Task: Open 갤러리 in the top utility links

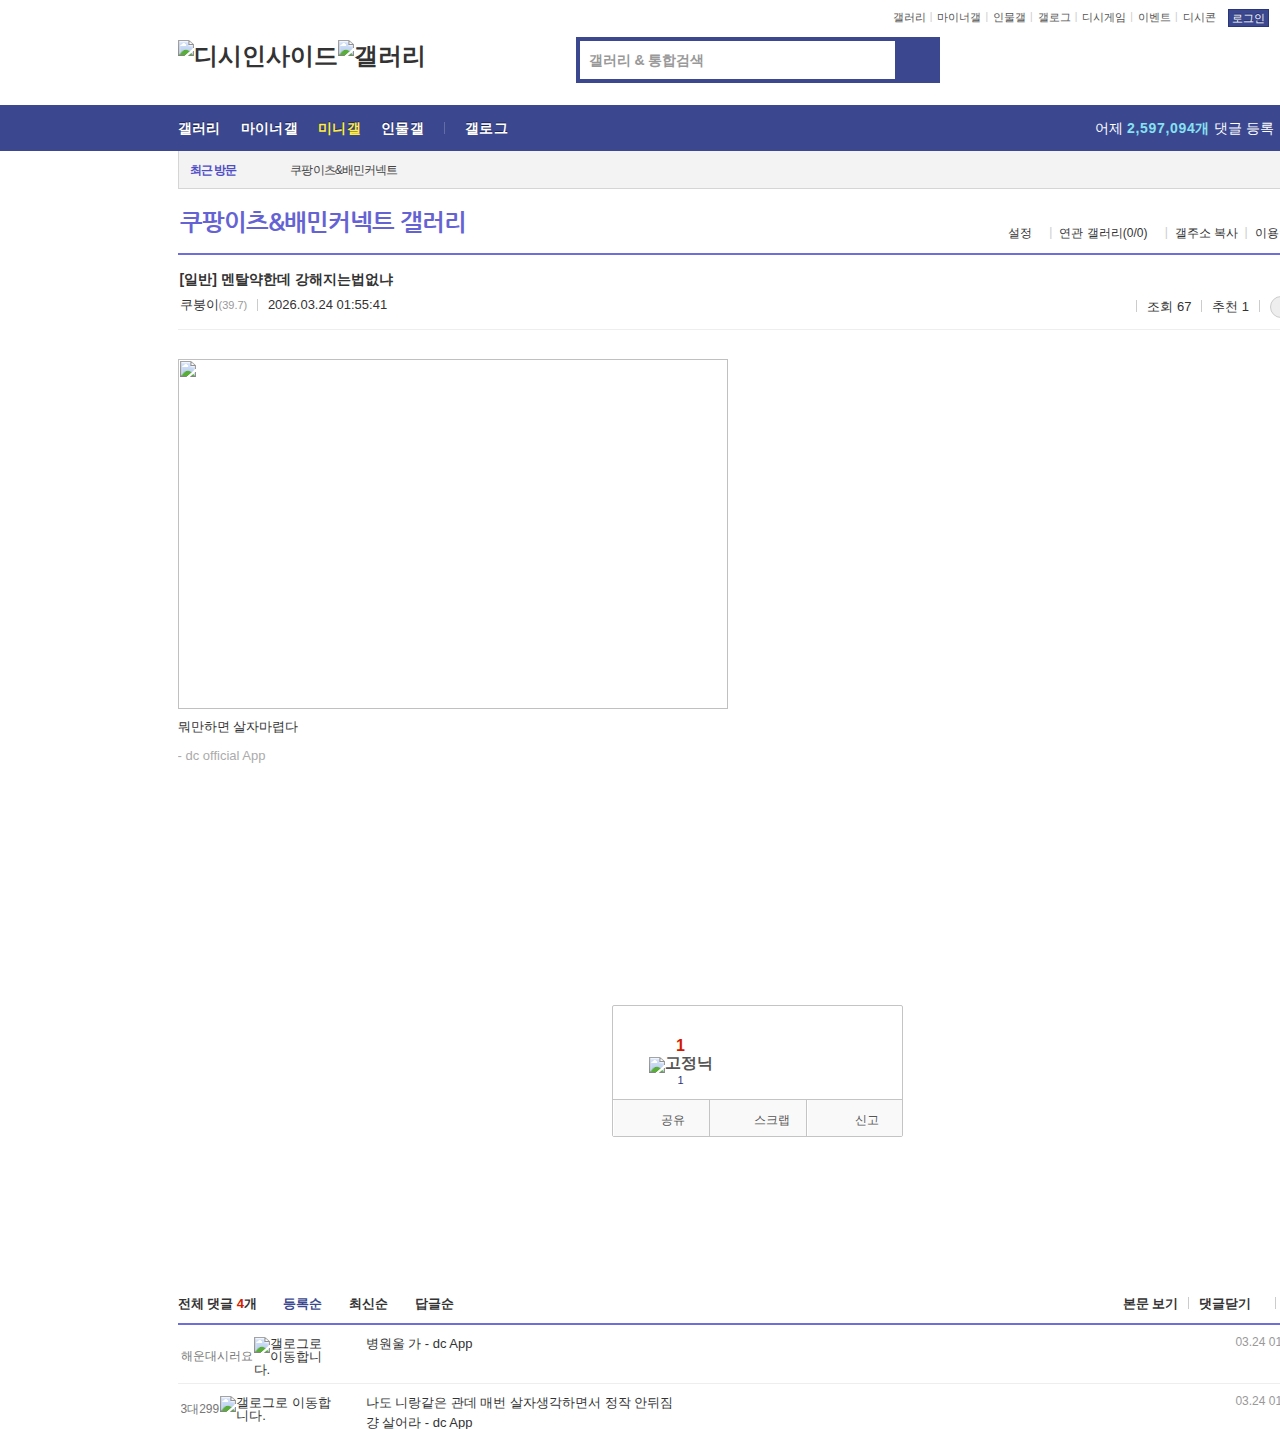Action: click(909, 18)
